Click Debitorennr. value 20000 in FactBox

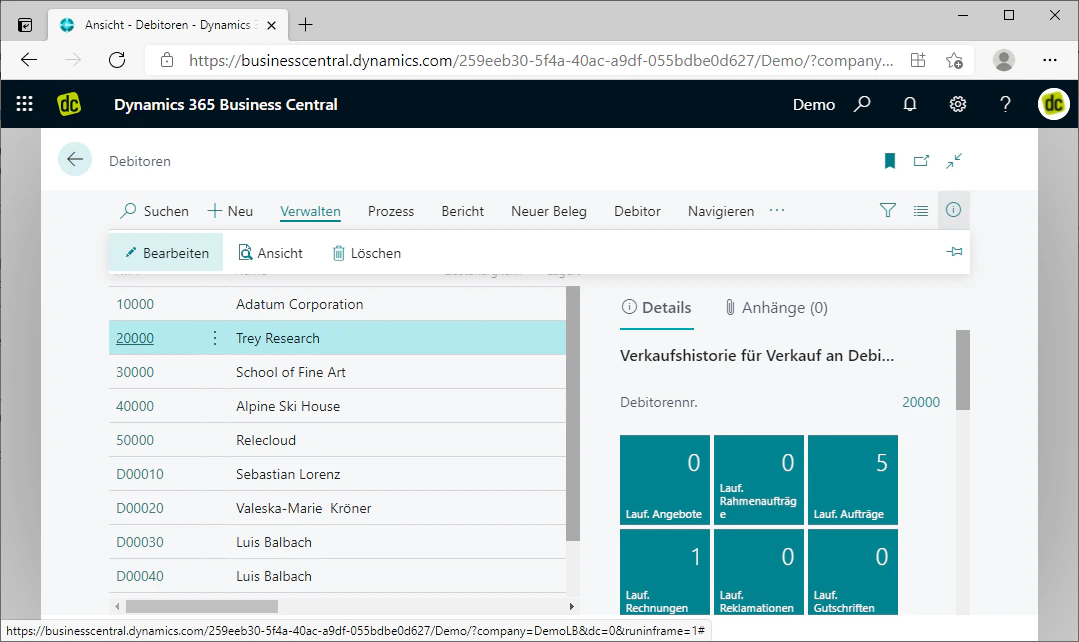tap(921, 402)
